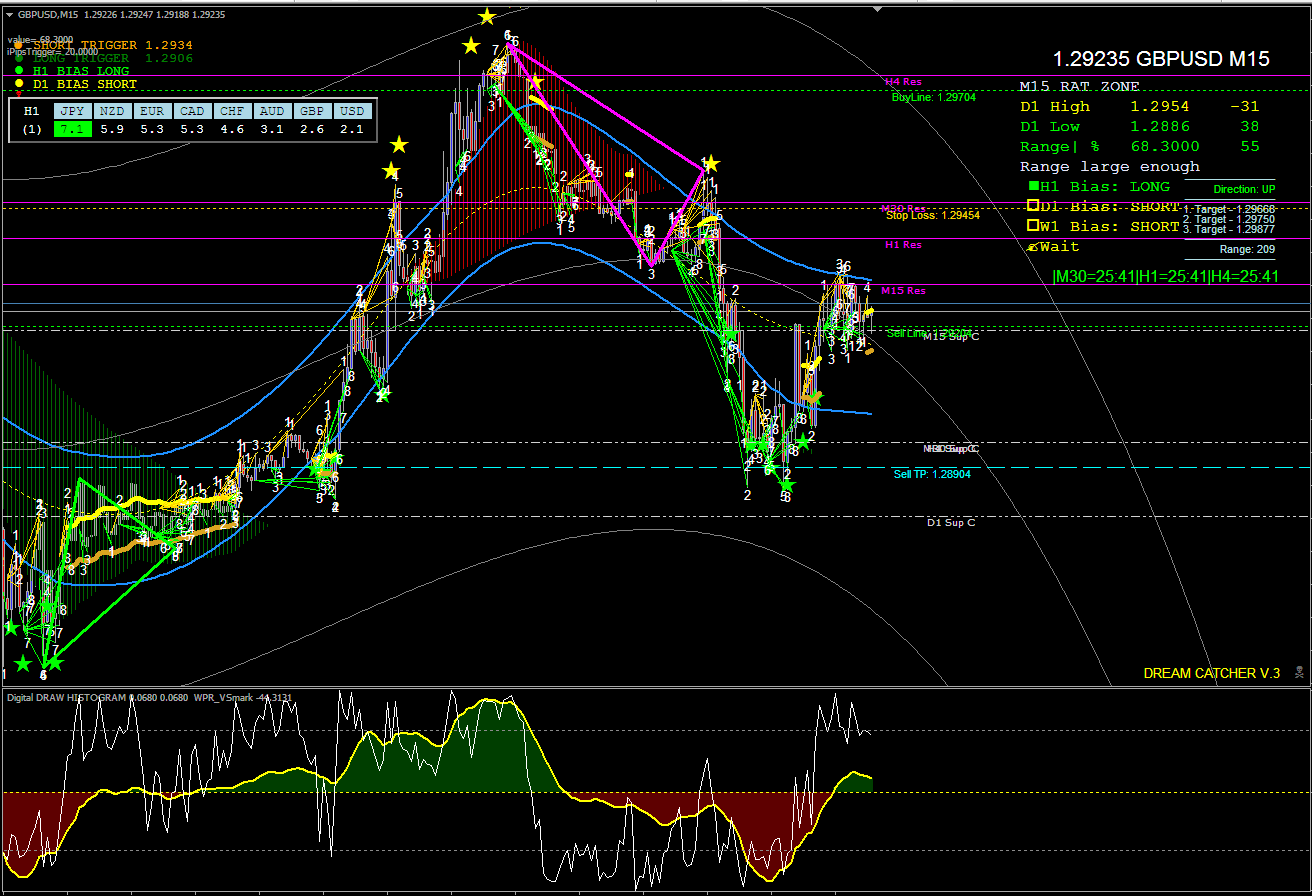Toggle the yellow D1 Bias Short box

(1033, 206)
